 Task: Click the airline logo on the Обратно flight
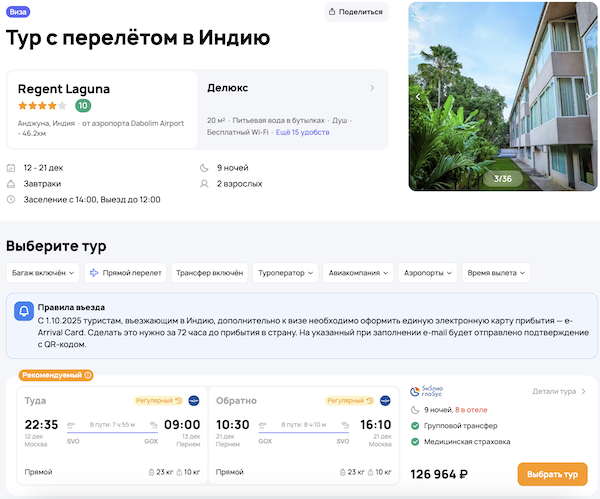[x=385, y=400]
